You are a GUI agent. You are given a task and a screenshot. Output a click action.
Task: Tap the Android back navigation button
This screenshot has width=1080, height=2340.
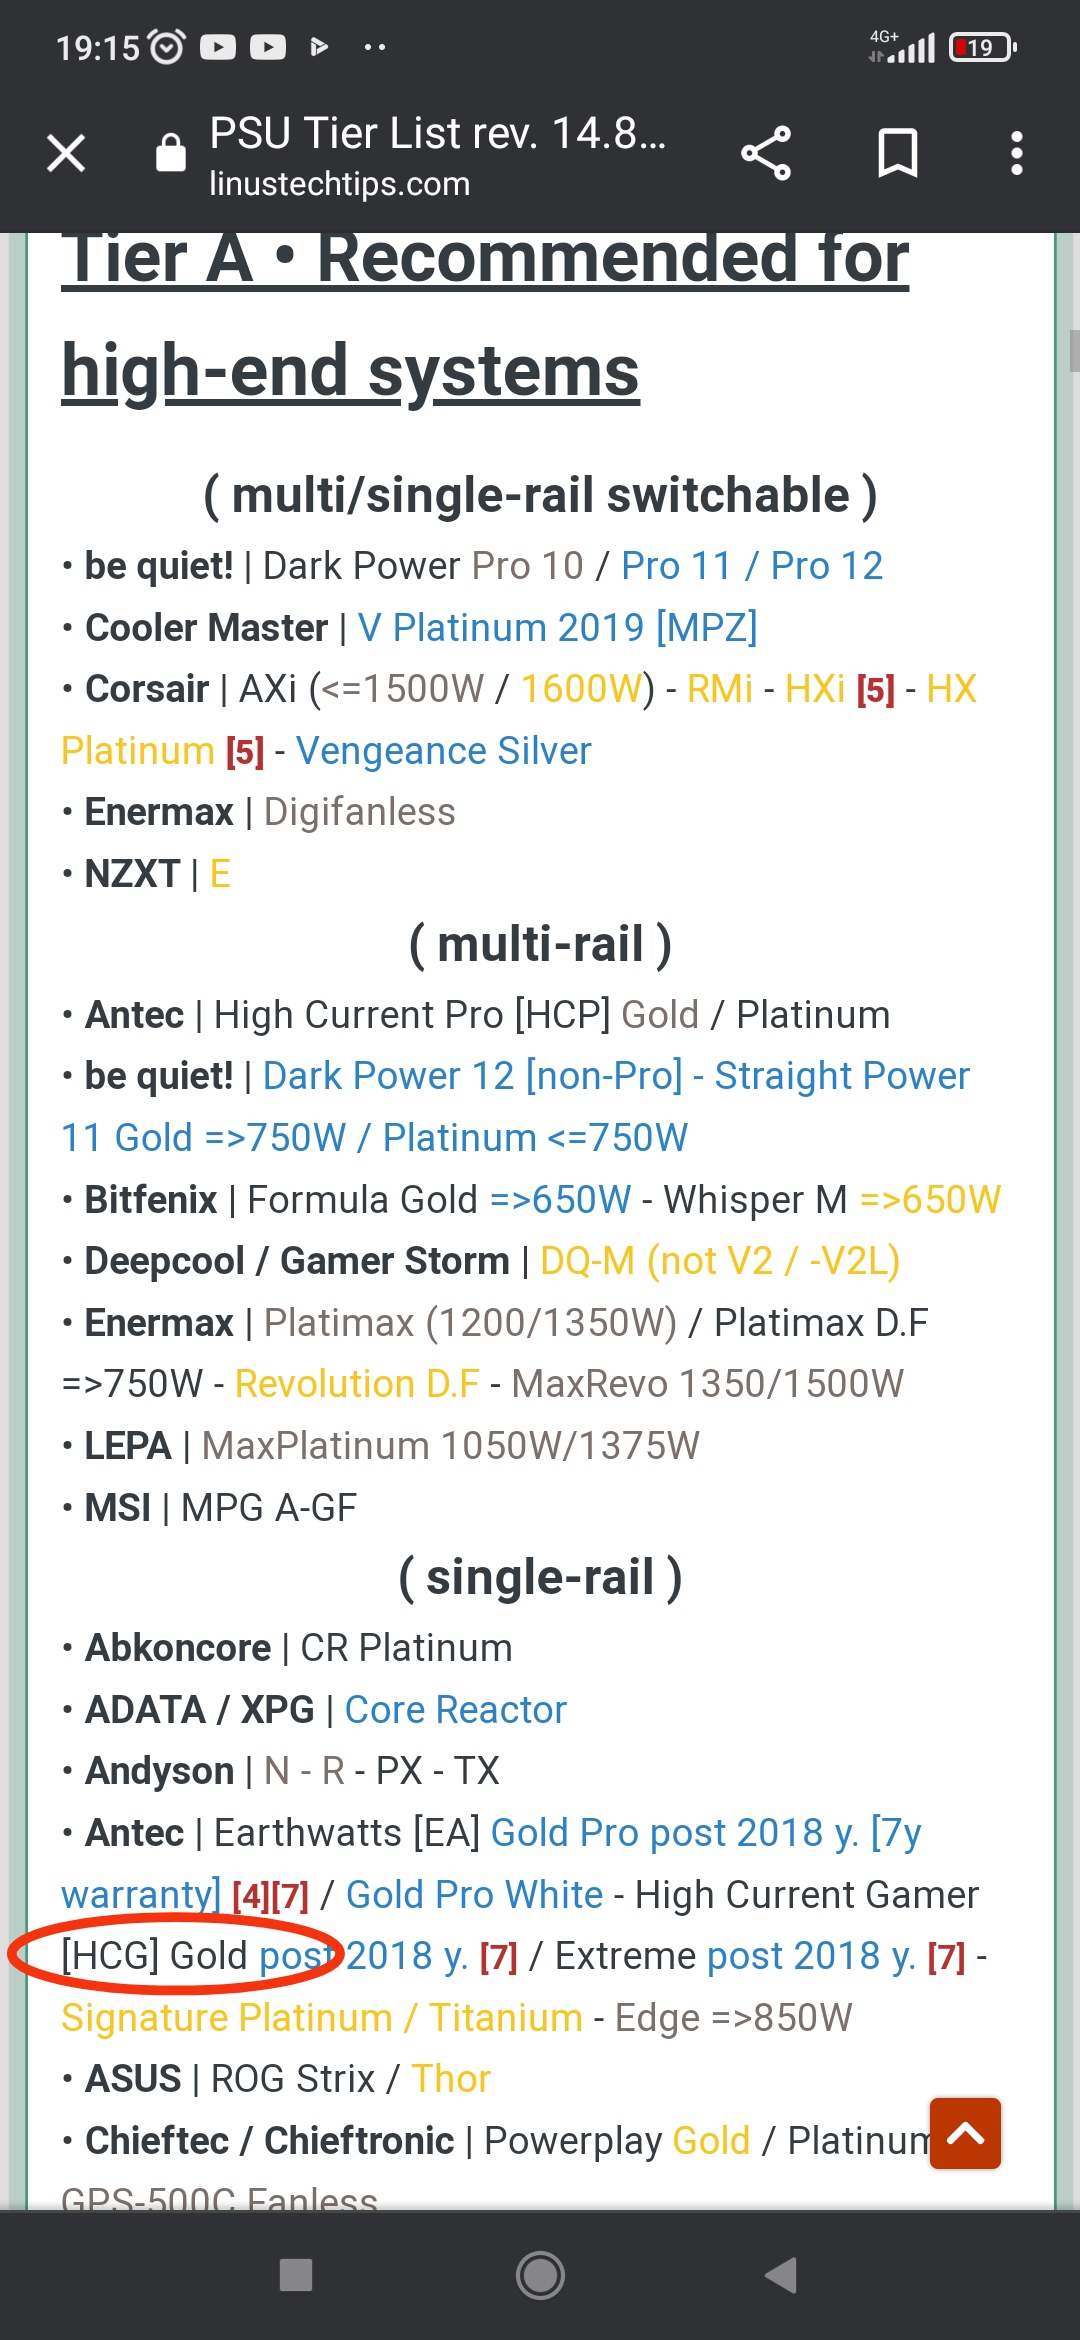[x=781, y=2275]
